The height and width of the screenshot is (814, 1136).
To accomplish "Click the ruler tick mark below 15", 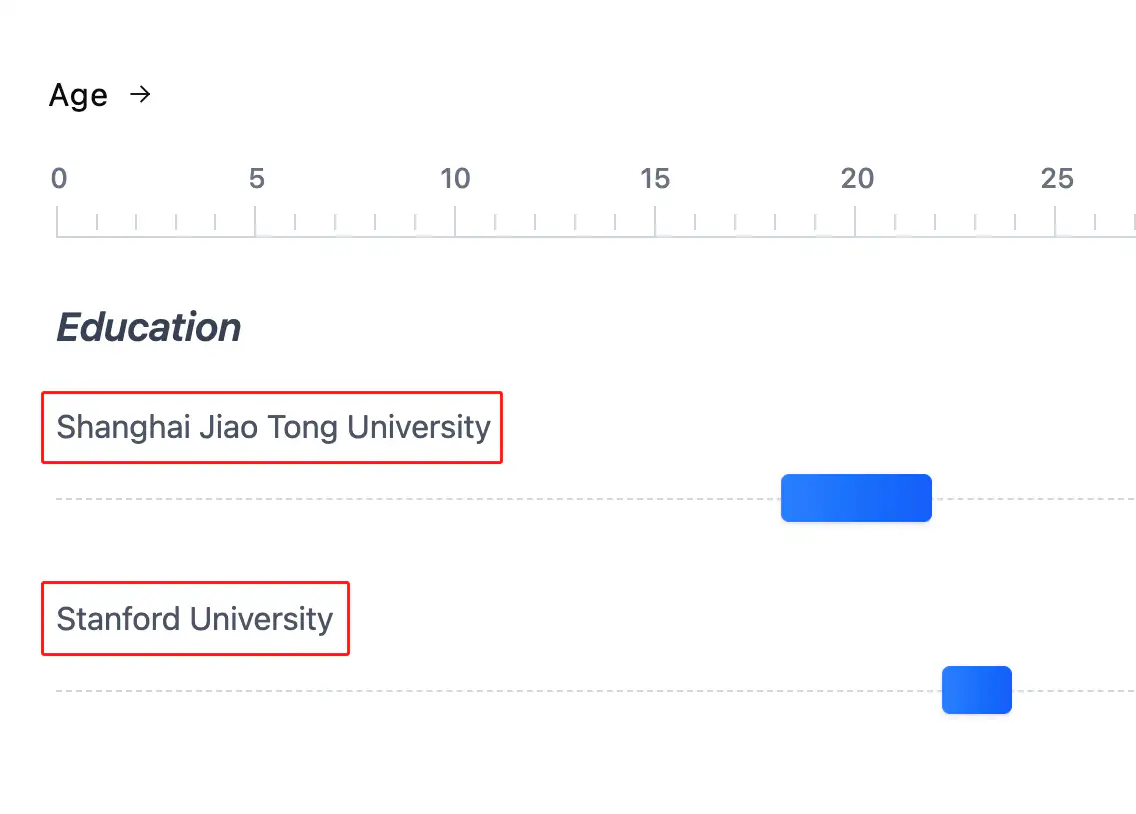I will click(x=655, y=221).
